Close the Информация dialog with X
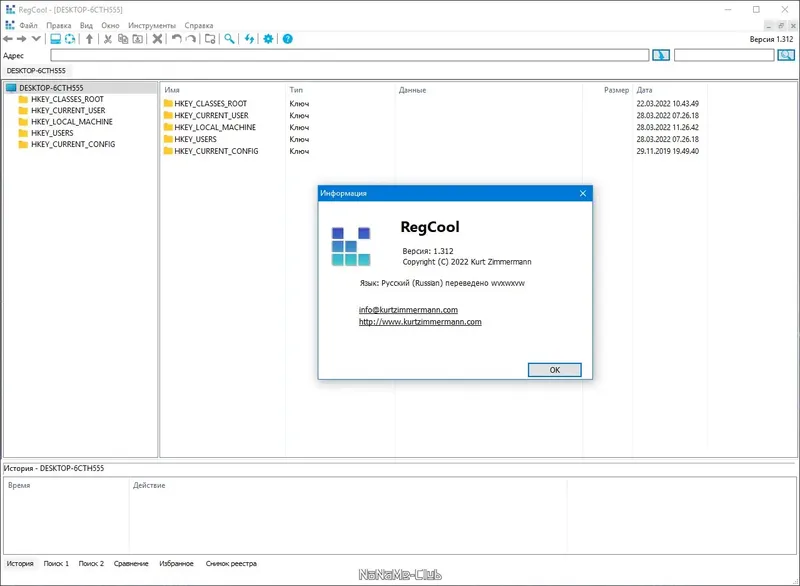 coord(583,193)
